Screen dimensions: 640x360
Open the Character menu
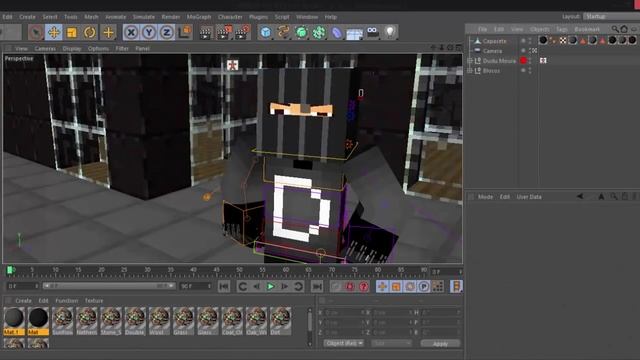pos(230,17)
